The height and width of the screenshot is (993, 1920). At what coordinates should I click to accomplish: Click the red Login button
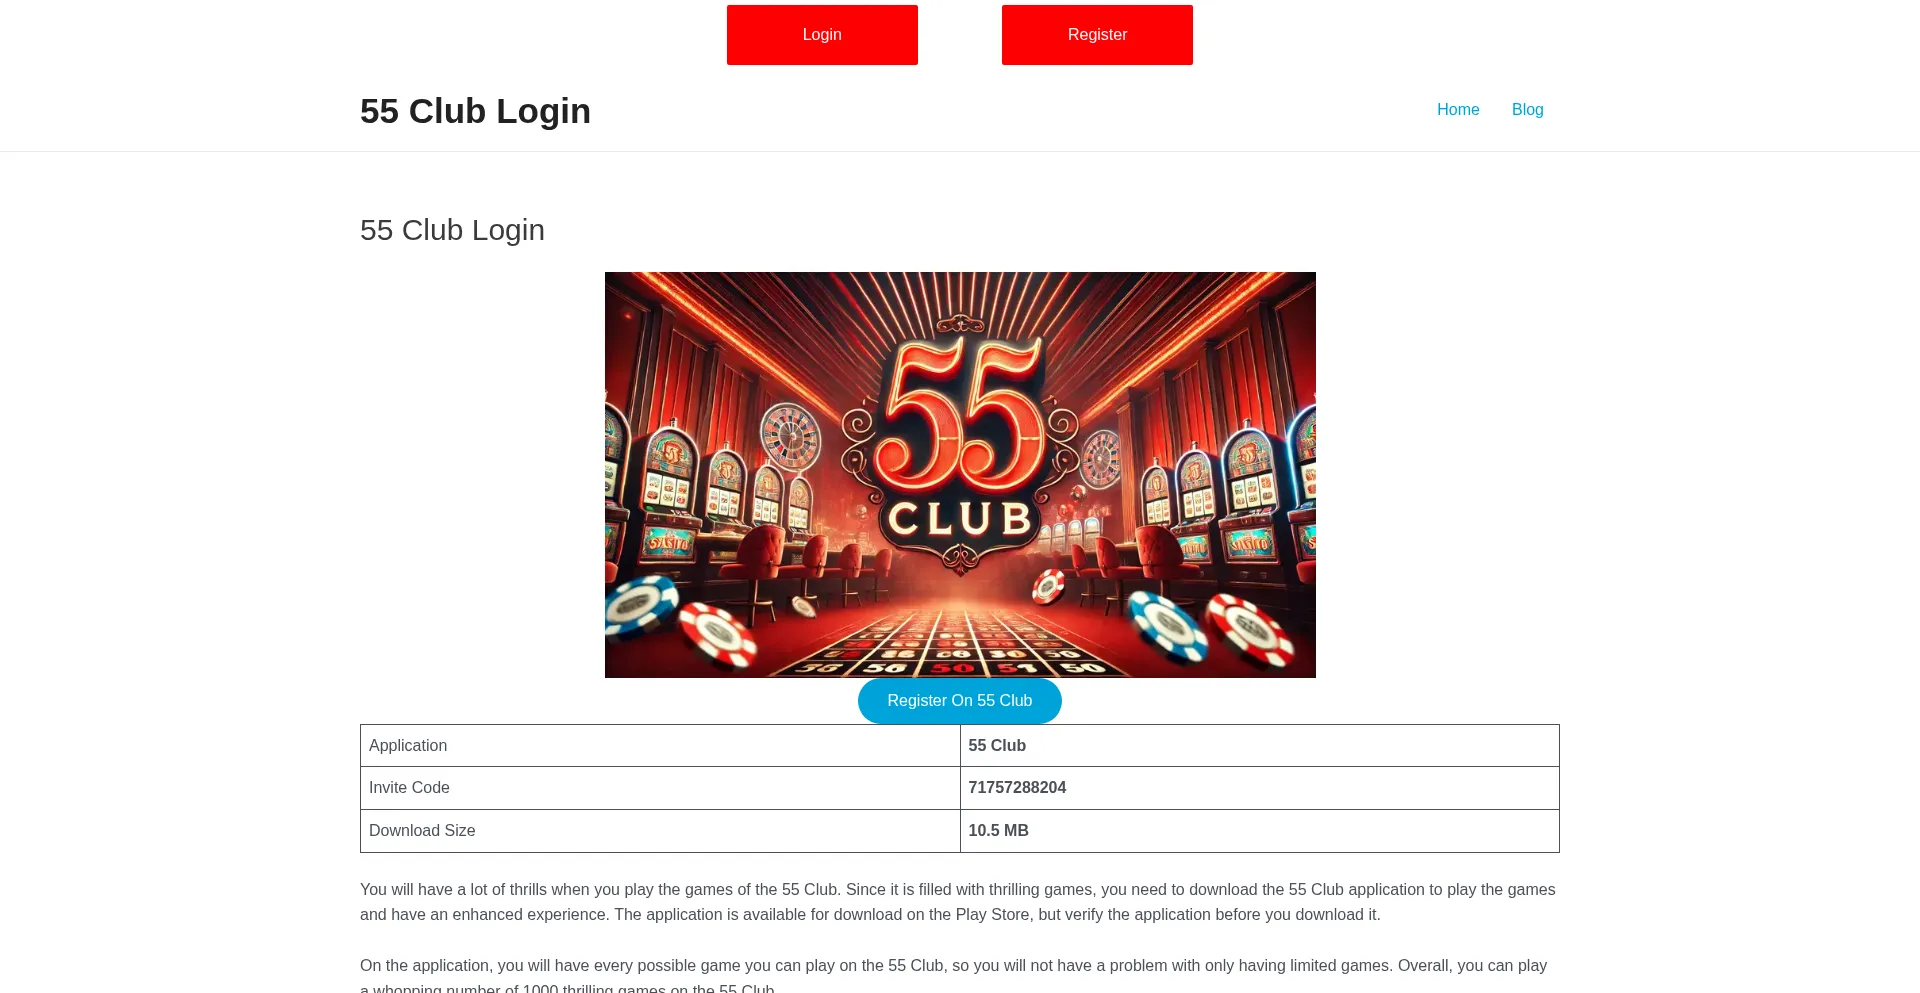click(x=822, y=35)
